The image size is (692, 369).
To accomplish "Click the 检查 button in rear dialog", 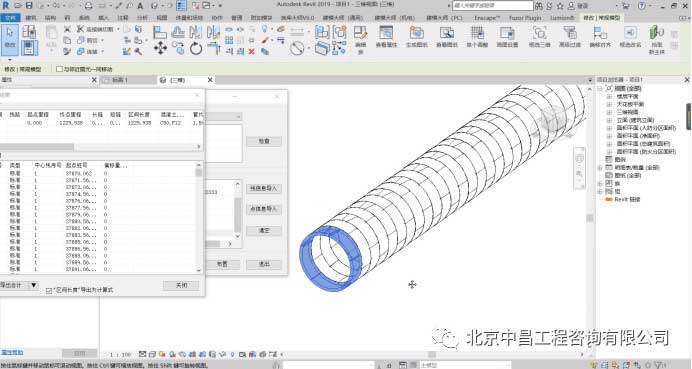I will click(263, 141).
